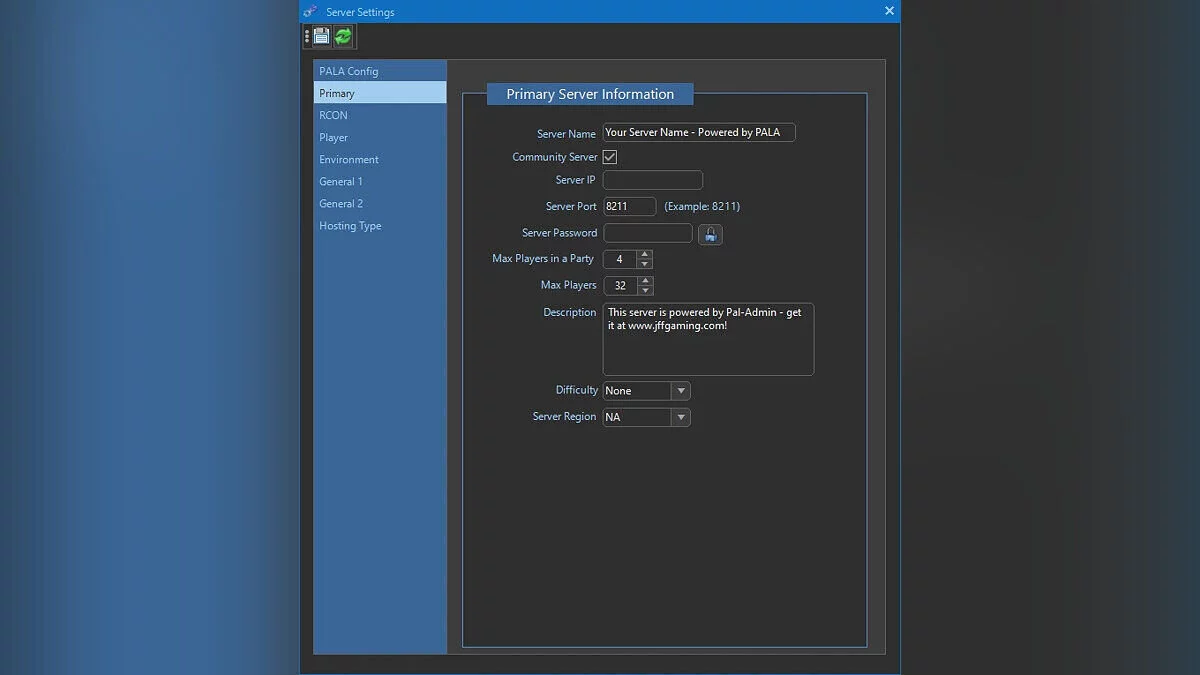This screenshot has height=675, width=1200.
Task: Increase the Max Players value
Action: [645, 280]
